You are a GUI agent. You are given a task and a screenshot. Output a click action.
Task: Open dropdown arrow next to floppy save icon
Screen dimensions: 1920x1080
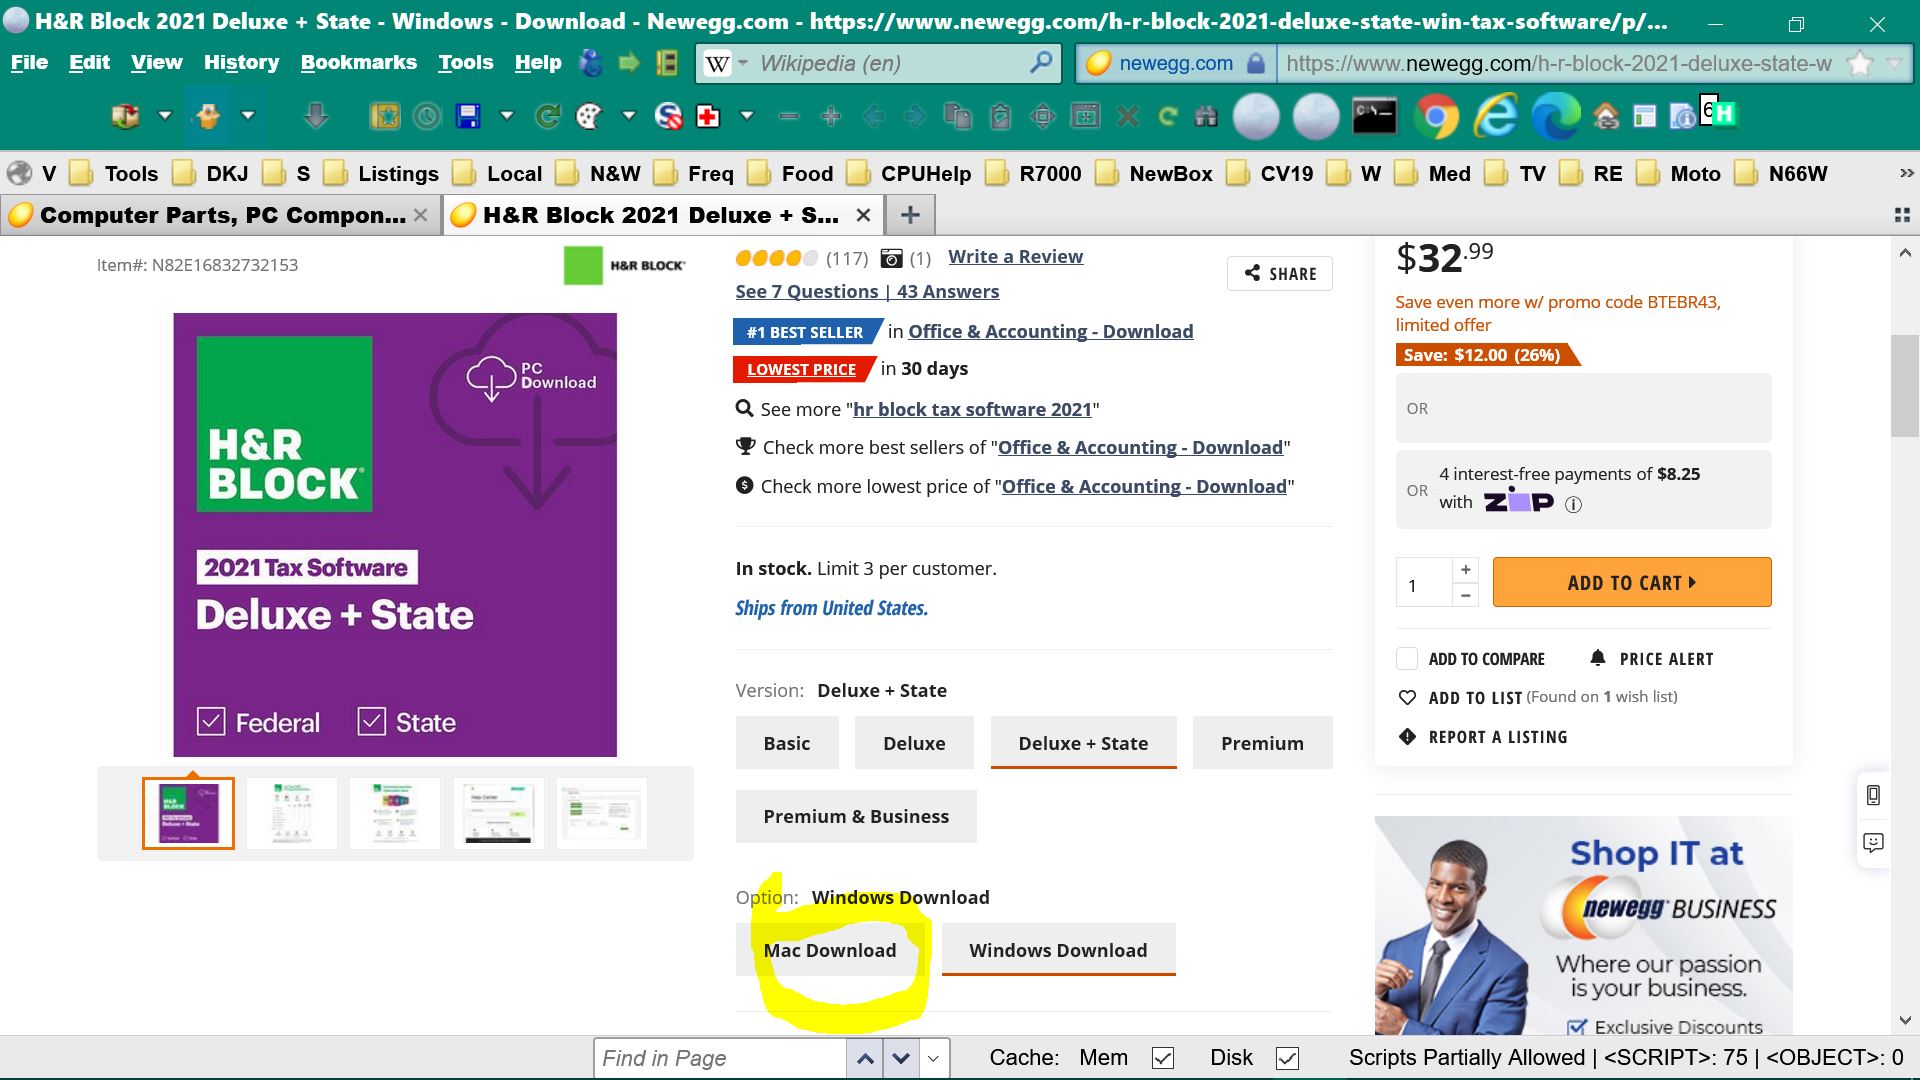coord(507,117)
